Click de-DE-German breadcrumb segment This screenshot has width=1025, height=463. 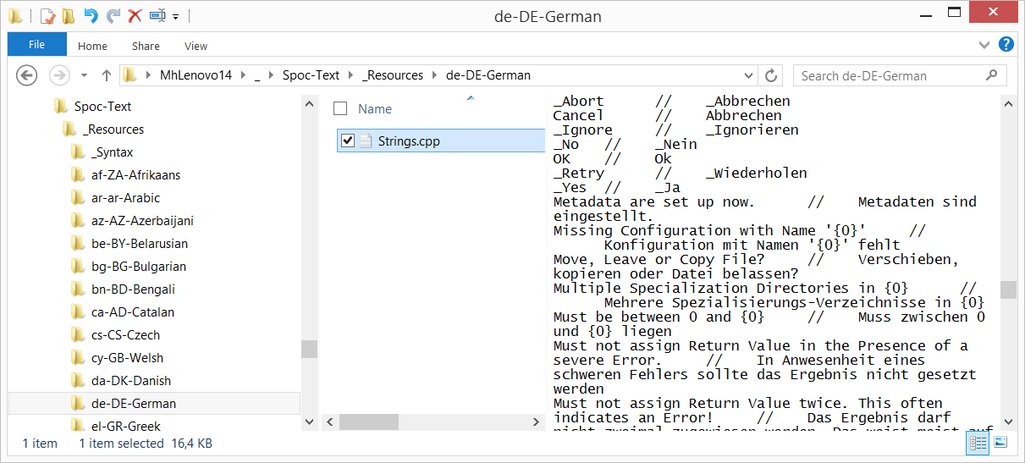(488, 75)
